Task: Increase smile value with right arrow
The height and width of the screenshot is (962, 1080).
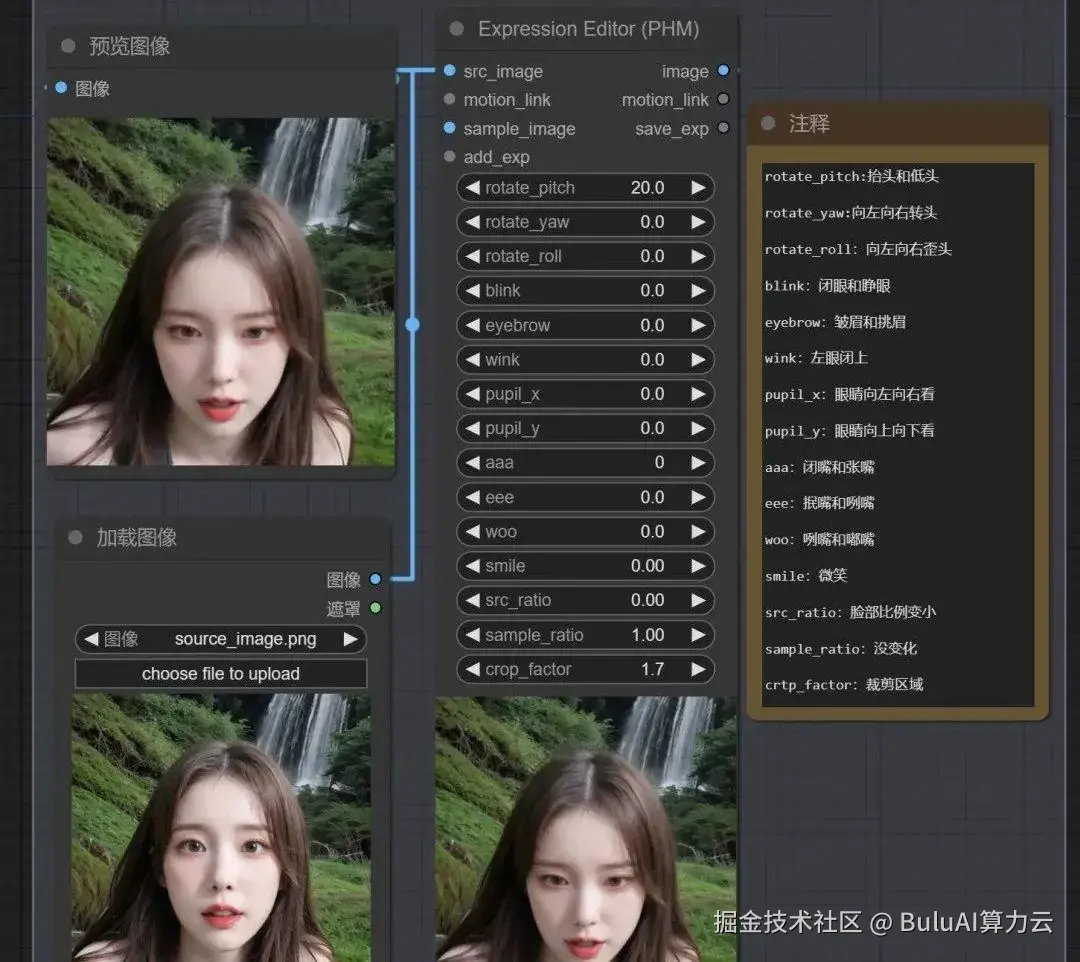Action: point(698,566)
